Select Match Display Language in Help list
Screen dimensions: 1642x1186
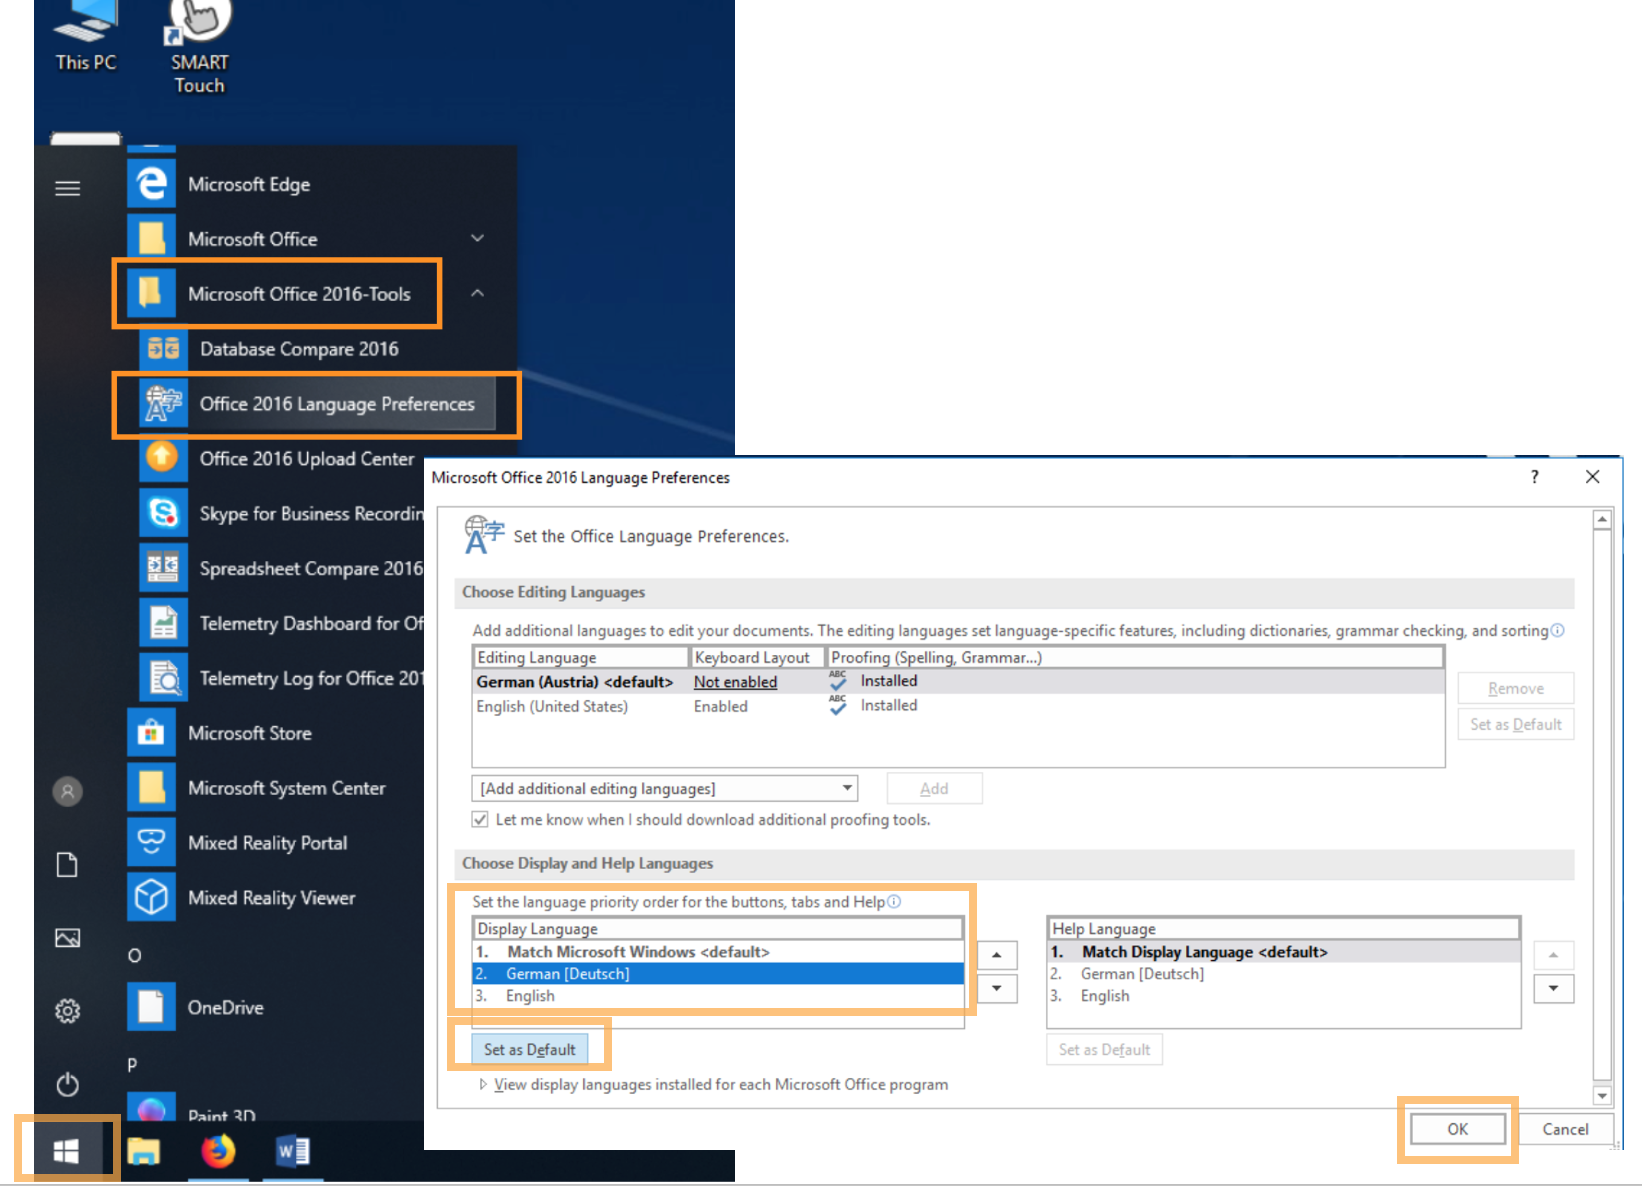coord(1284,952)
